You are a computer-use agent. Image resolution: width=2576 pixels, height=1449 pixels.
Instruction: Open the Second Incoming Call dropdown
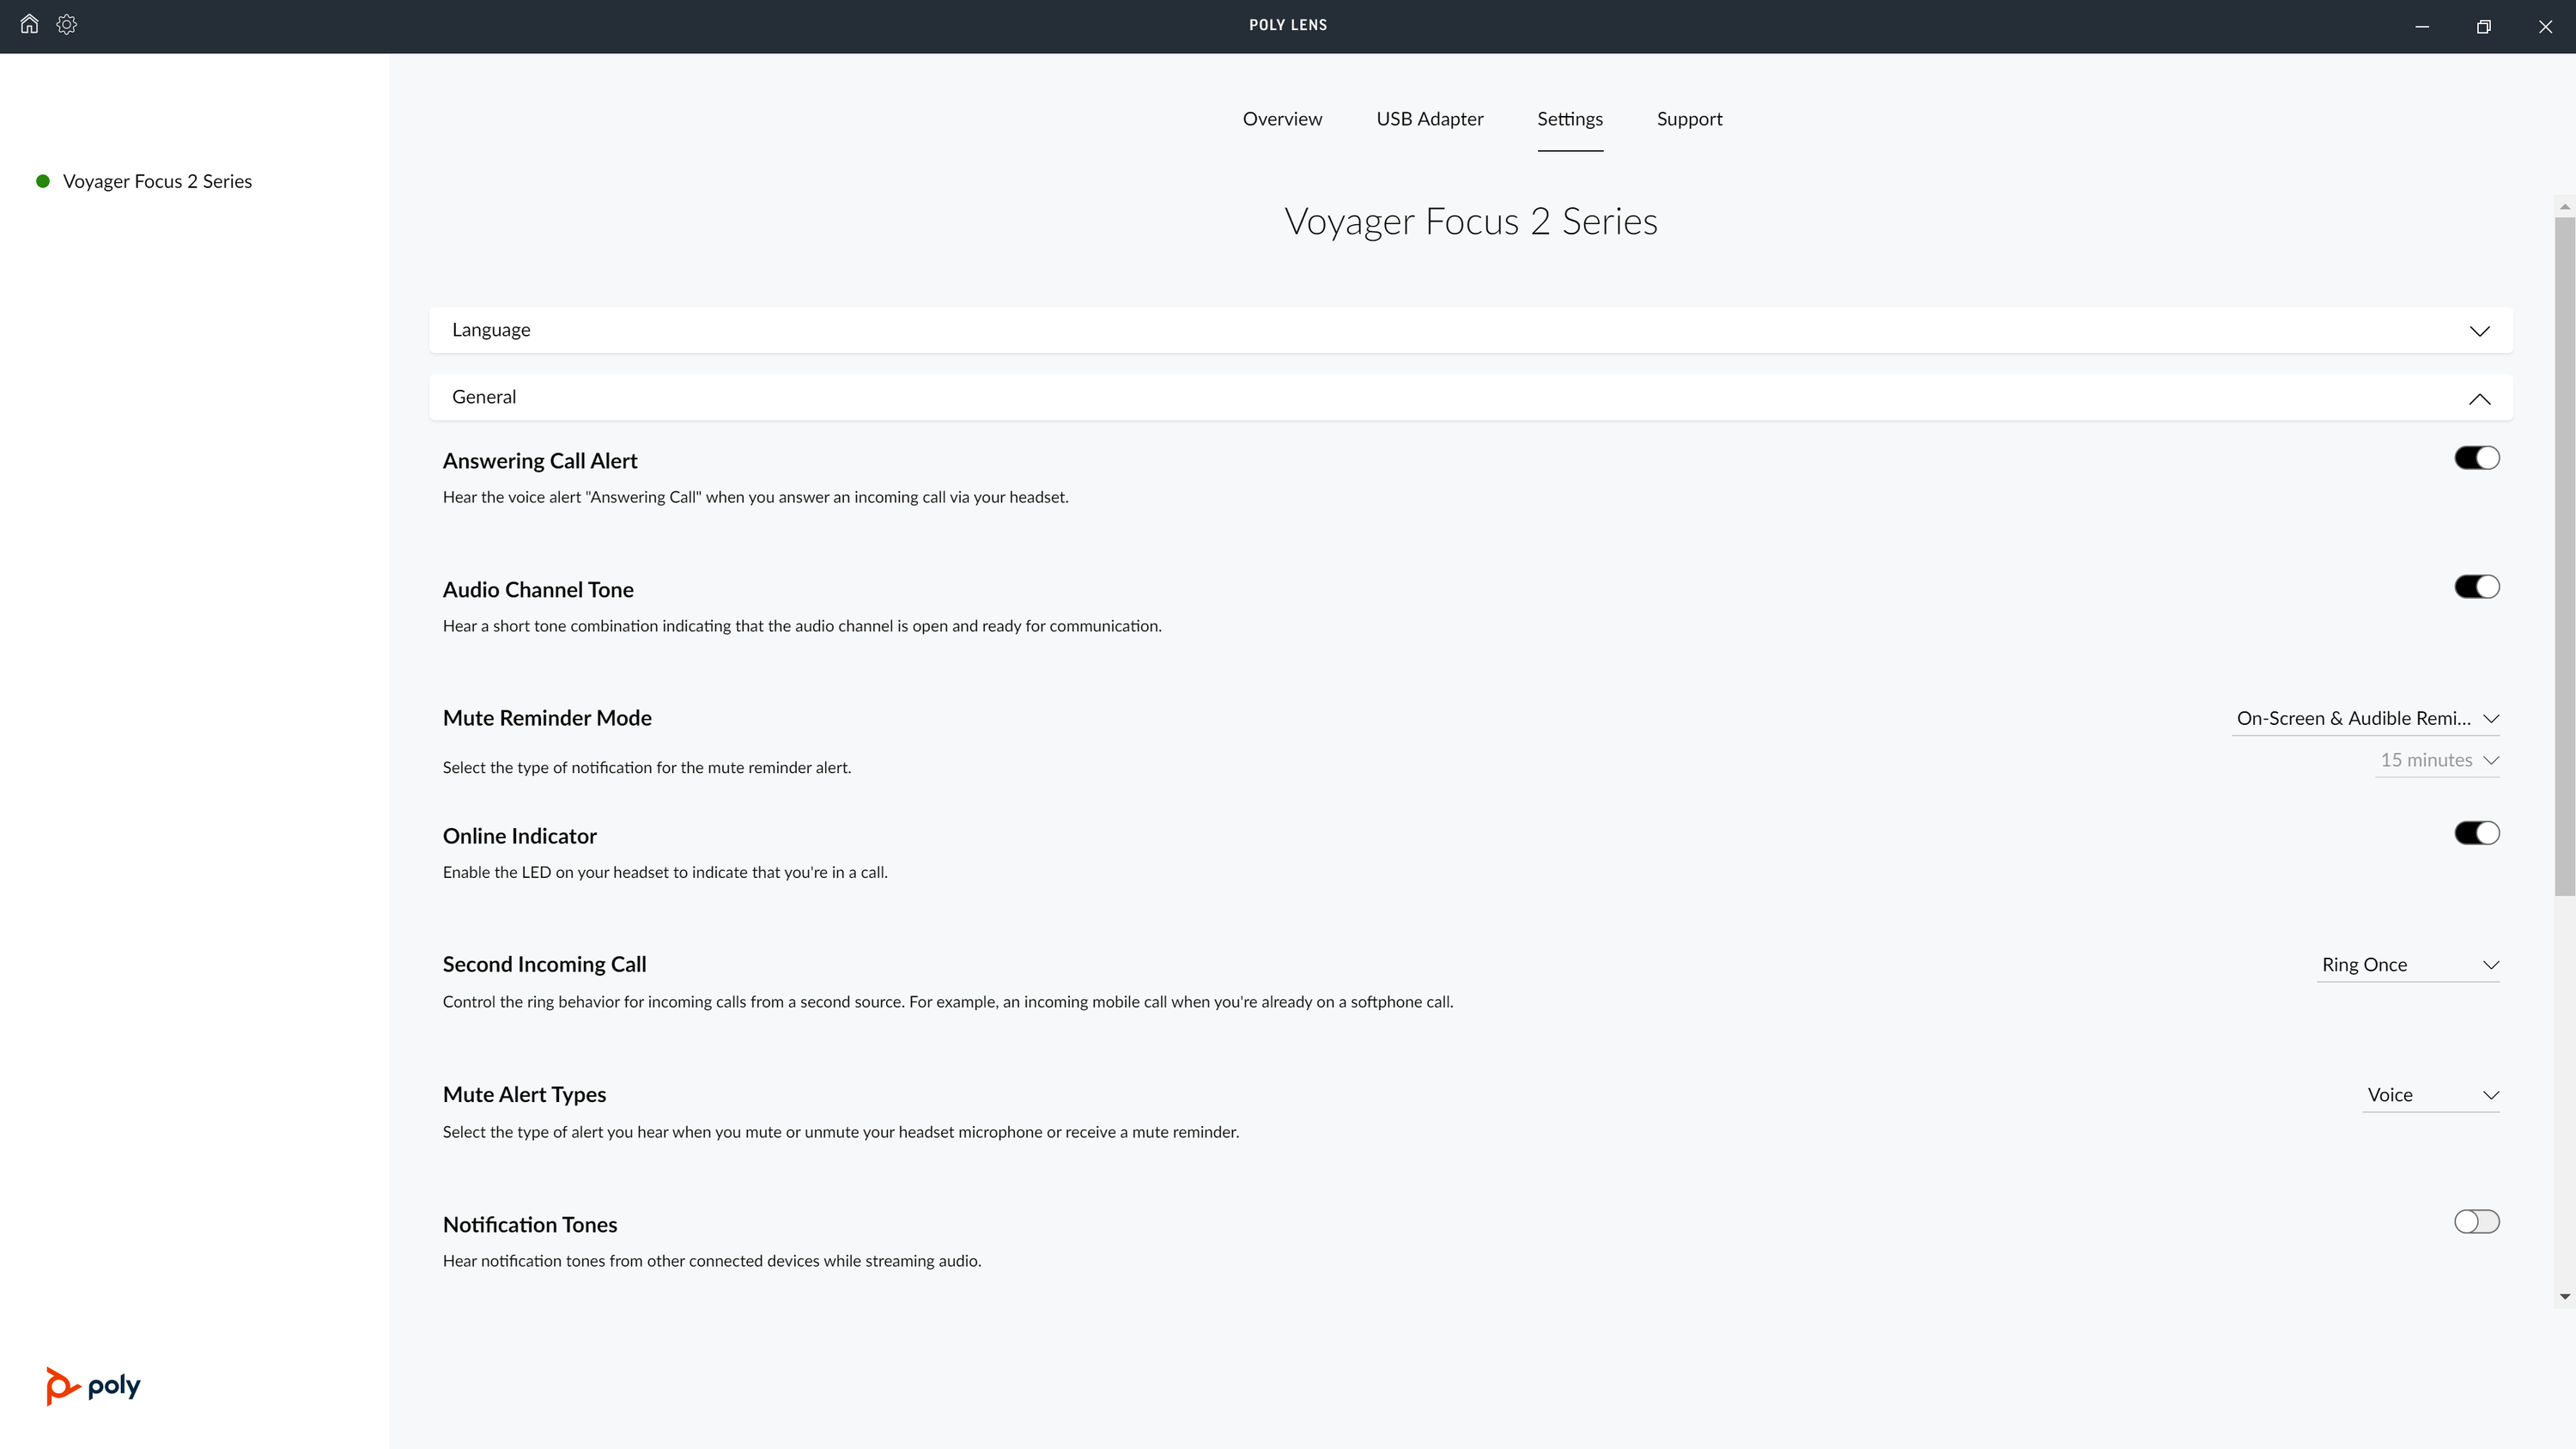[x=2408, y=965]
